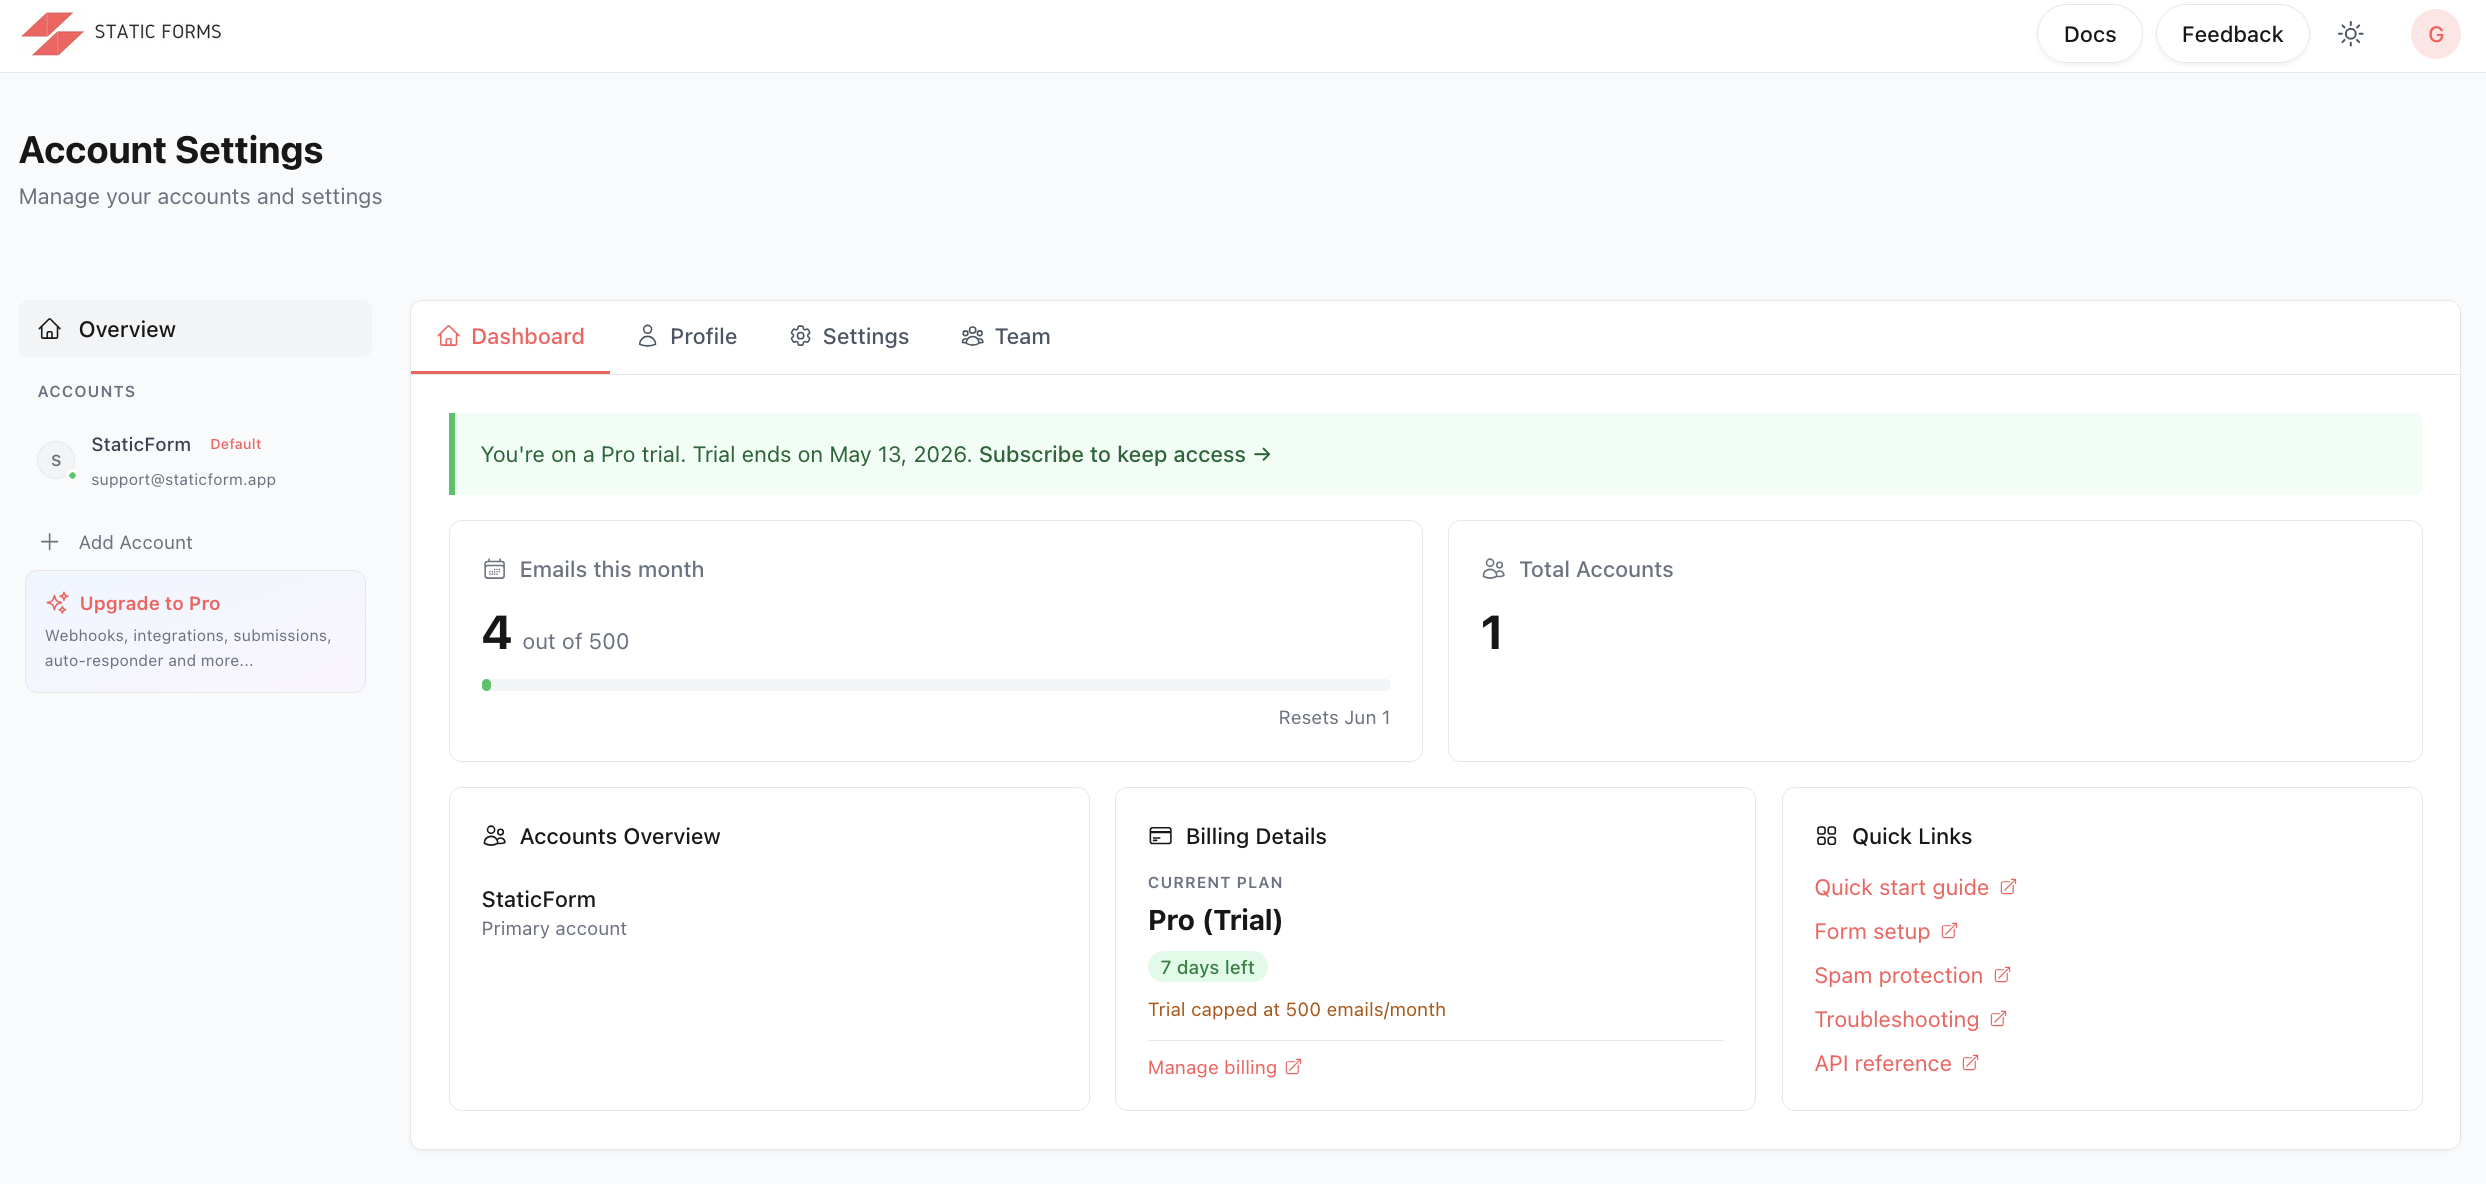This screenshot has height=1184, width=2486.
Task: Choose Add Account
Action: (x=135, y=542)
